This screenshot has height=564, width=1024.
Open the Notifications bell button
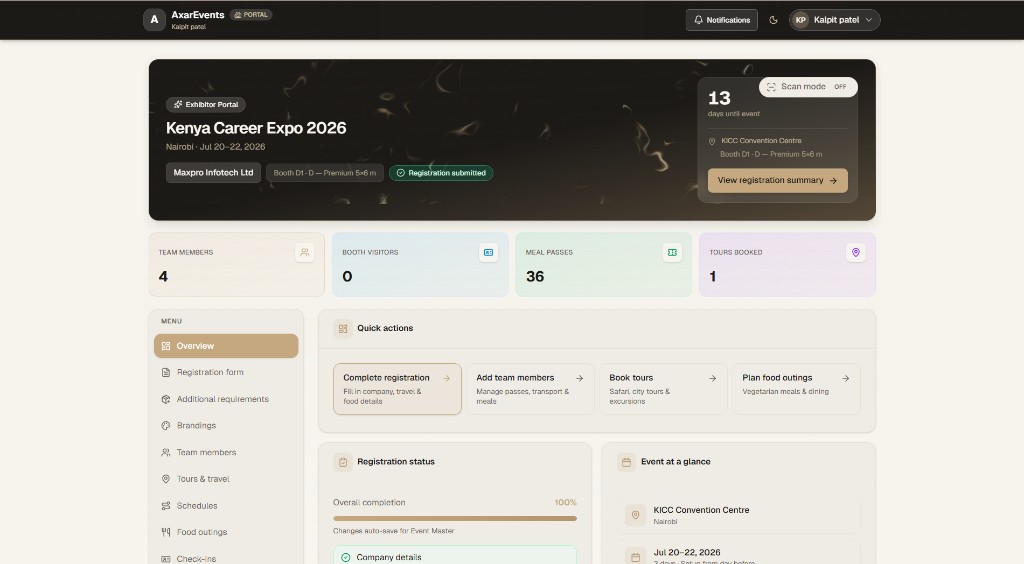[x=722, y=20]
